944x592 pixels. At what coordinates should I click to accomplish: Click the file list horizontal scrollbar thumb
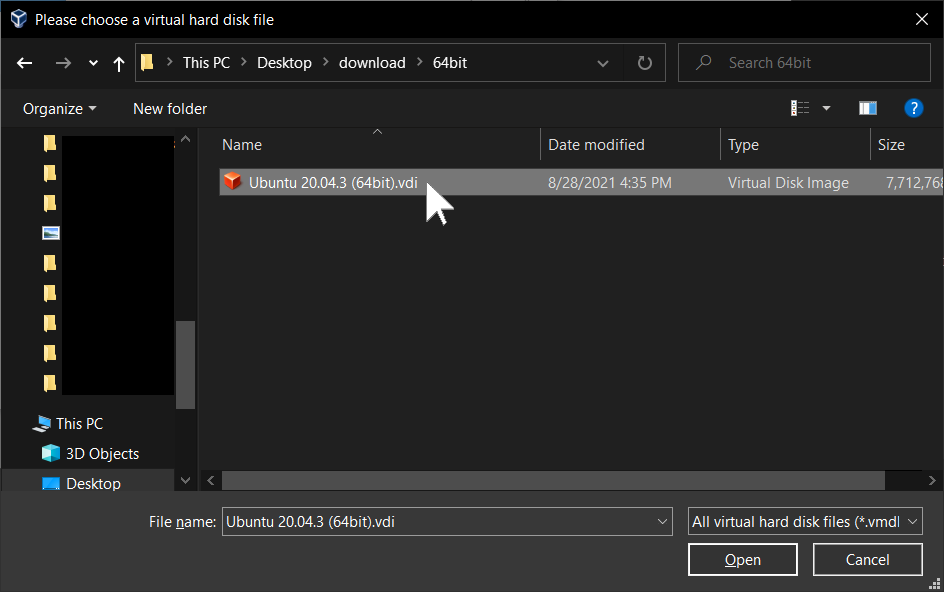tap(553, 481)
